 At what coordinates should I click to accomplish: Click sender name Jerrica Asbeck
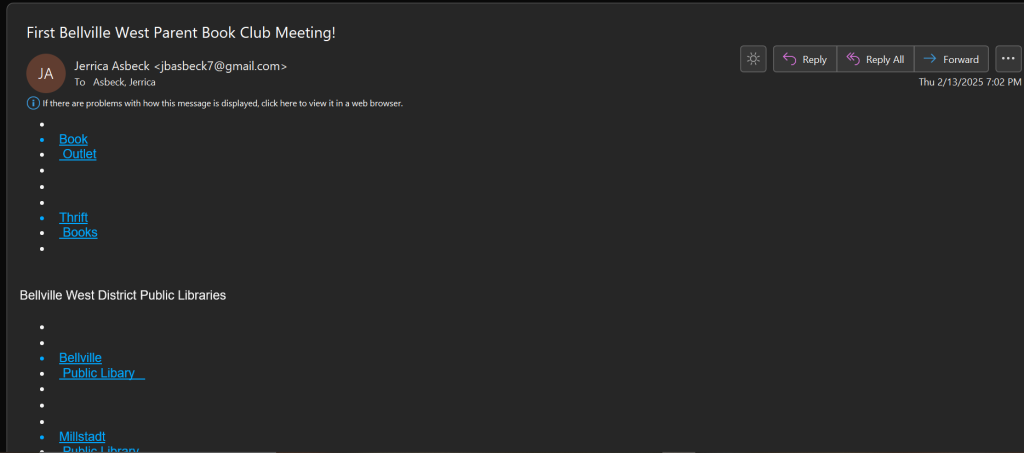[x=113, y=66]
